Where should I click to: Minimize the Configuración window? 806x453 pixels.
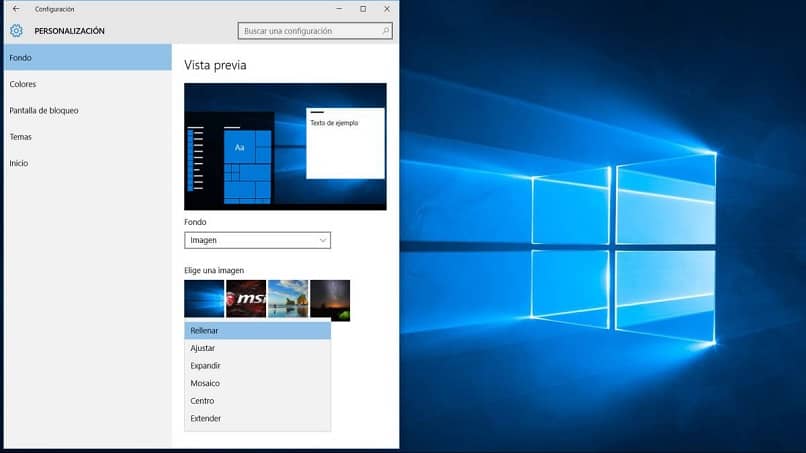339,9
